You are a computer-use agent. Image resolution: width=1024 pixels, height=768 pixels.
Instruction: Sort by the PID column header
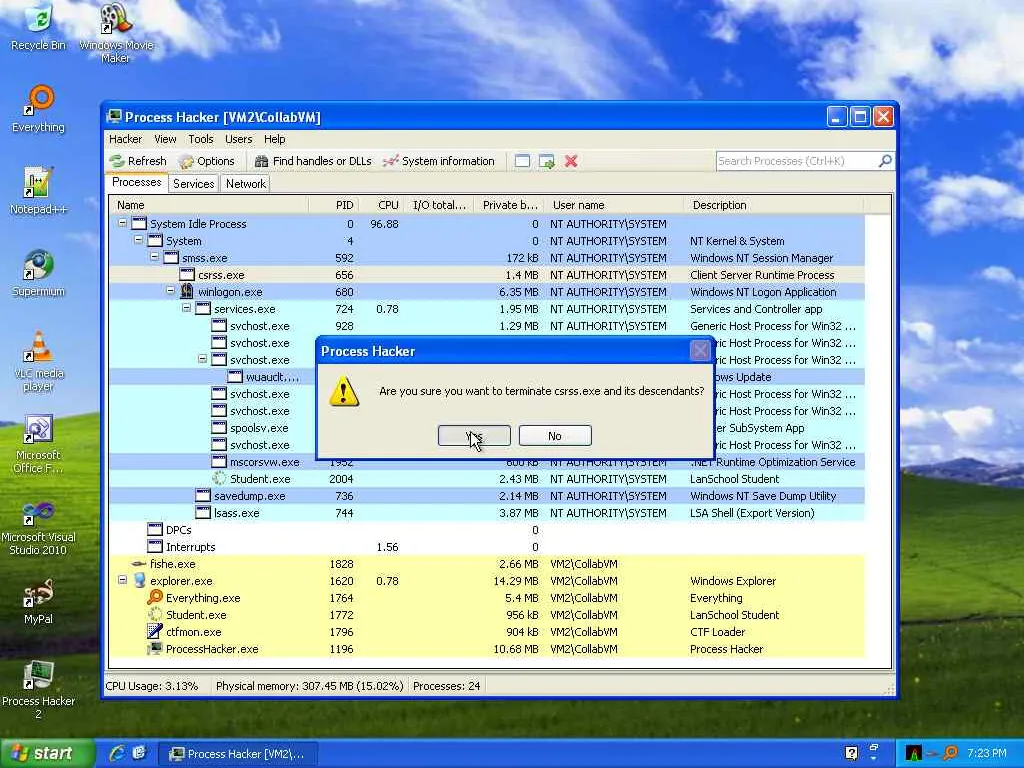334,205
